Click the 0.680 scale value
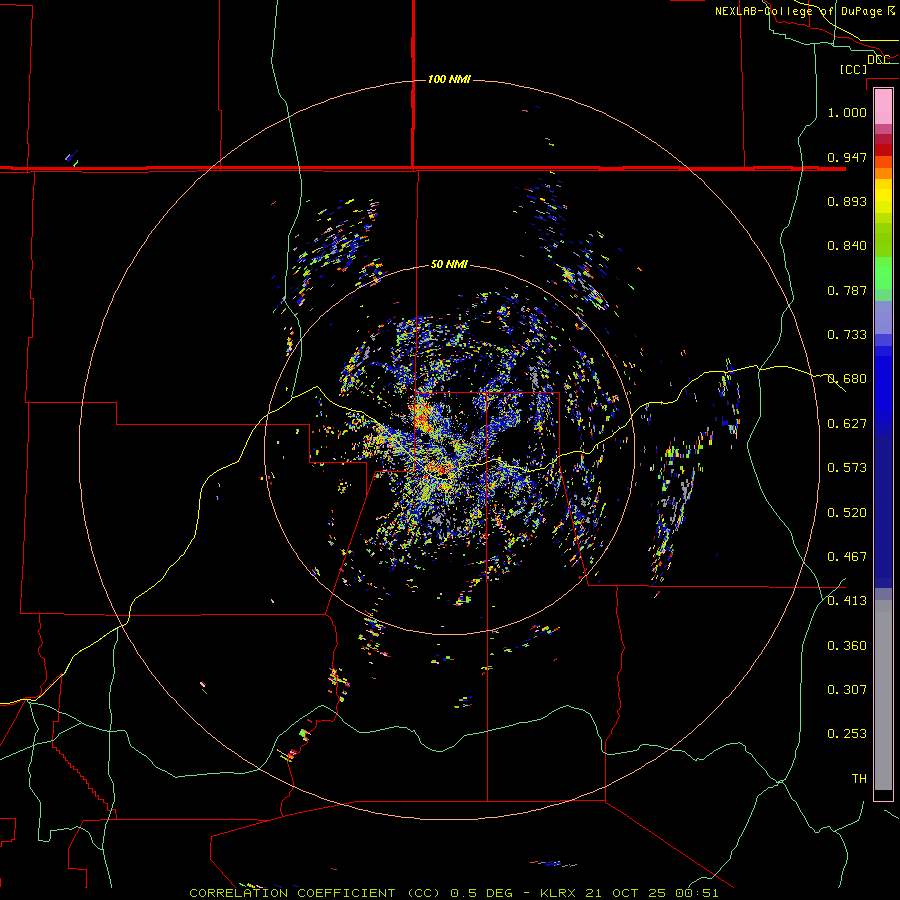The image size is (900, 900). [x=847, y=379]
